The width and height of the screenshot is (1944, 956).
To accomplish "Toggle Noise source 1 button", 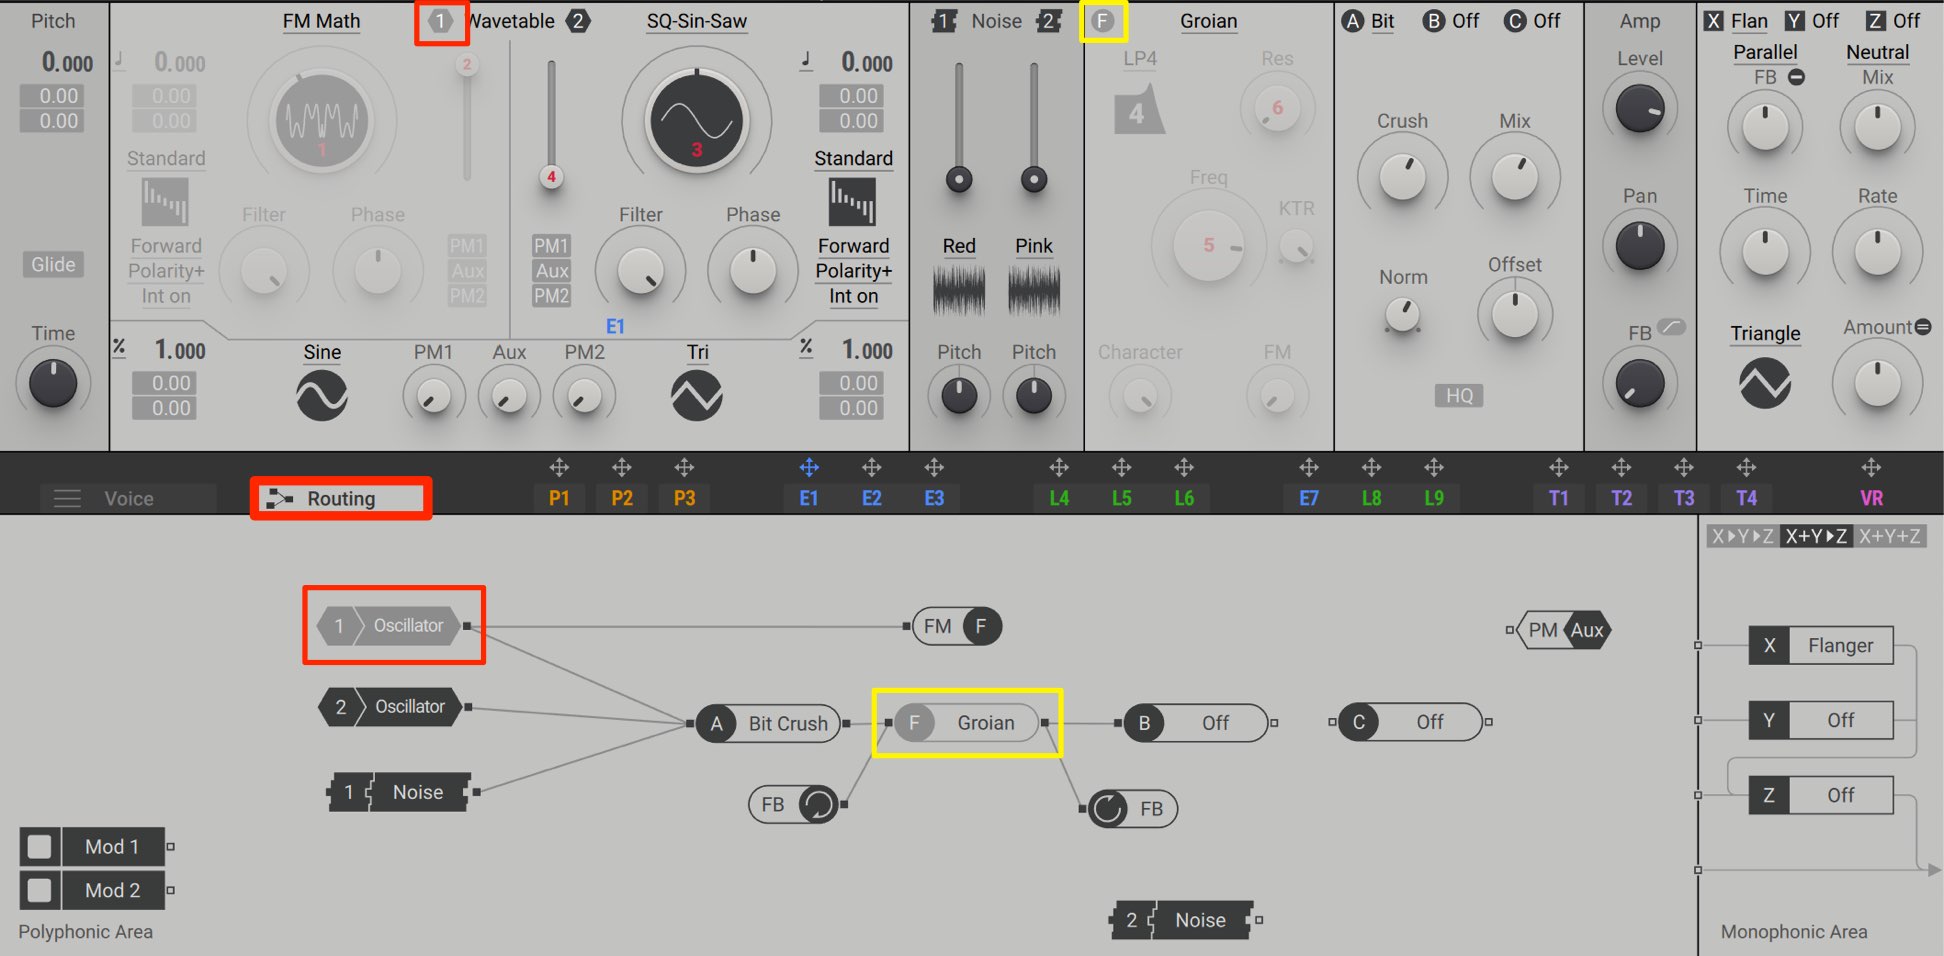I will (944, 21).
